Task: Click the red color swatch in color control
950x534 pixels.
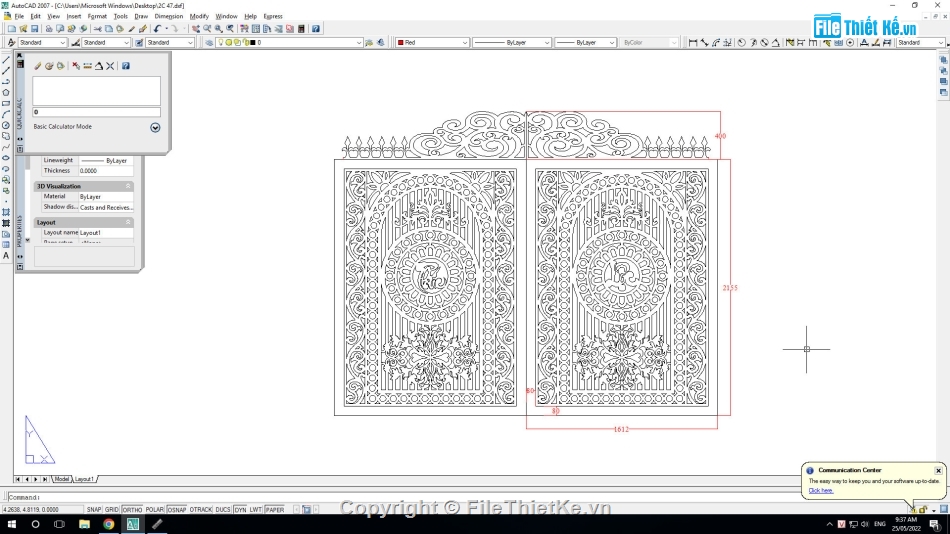Action: coord(400,42)
